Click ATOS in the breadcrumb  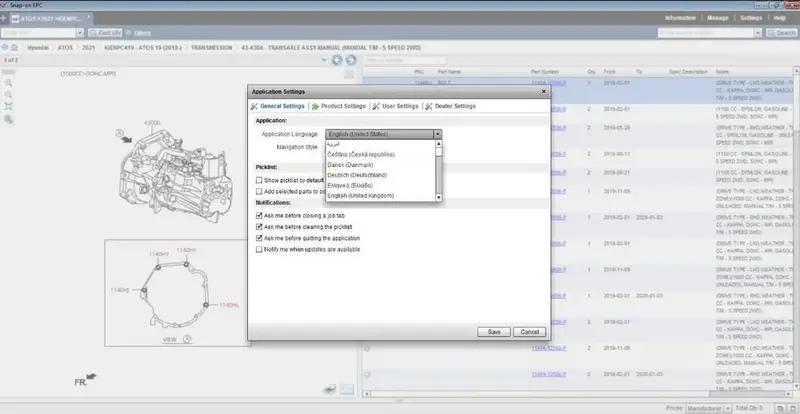(x=65, y=47)
